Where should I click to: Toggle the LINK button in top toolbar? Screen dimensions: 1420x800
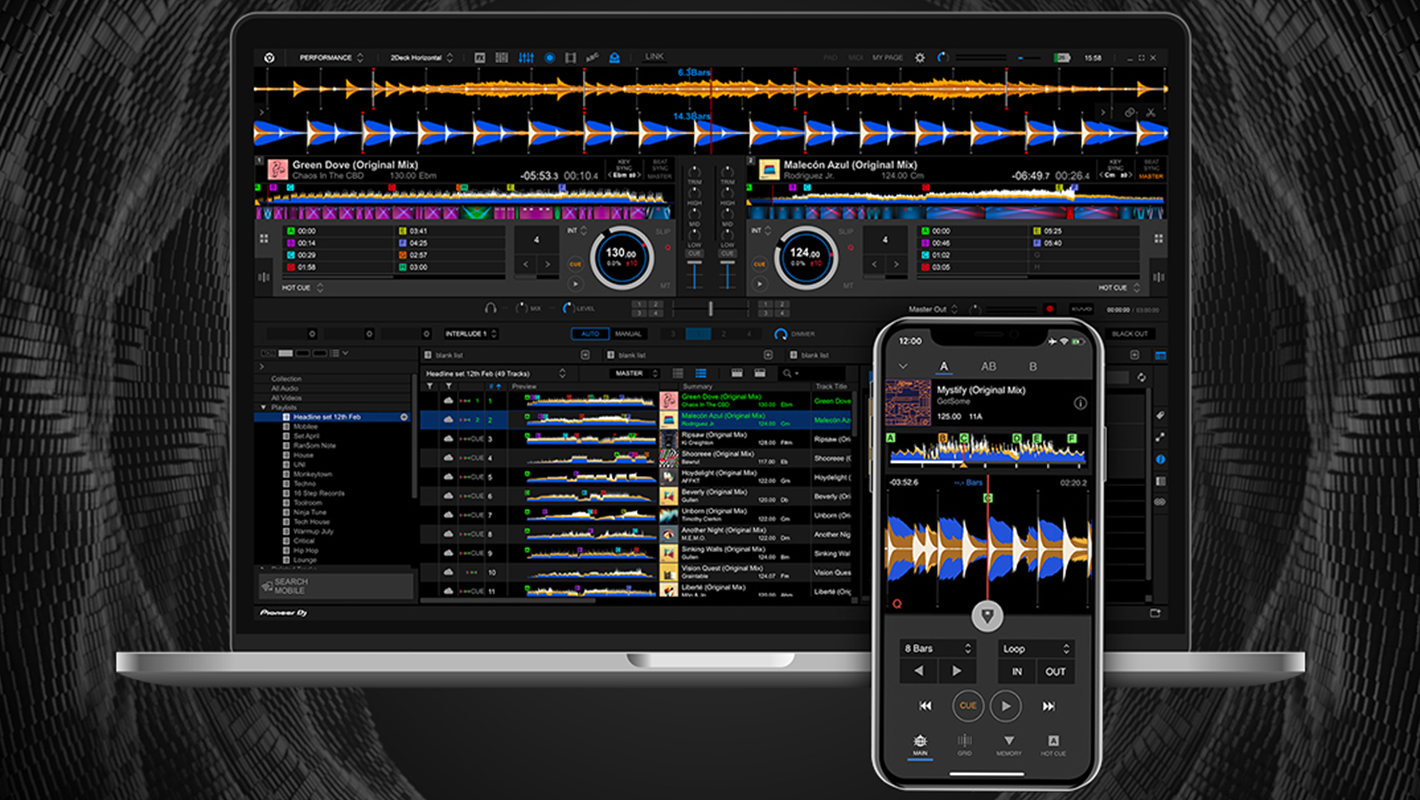pos(654,58)
